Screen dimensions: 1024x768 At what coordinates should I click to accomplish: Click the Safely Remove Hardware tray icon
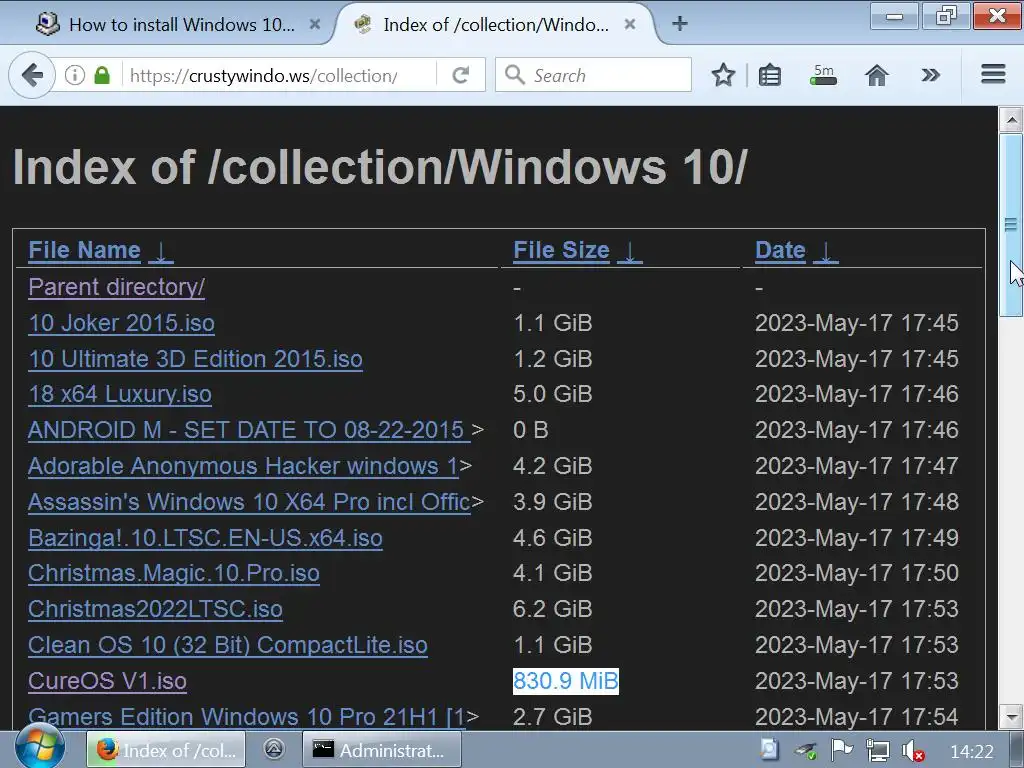(x=806, y=750)
